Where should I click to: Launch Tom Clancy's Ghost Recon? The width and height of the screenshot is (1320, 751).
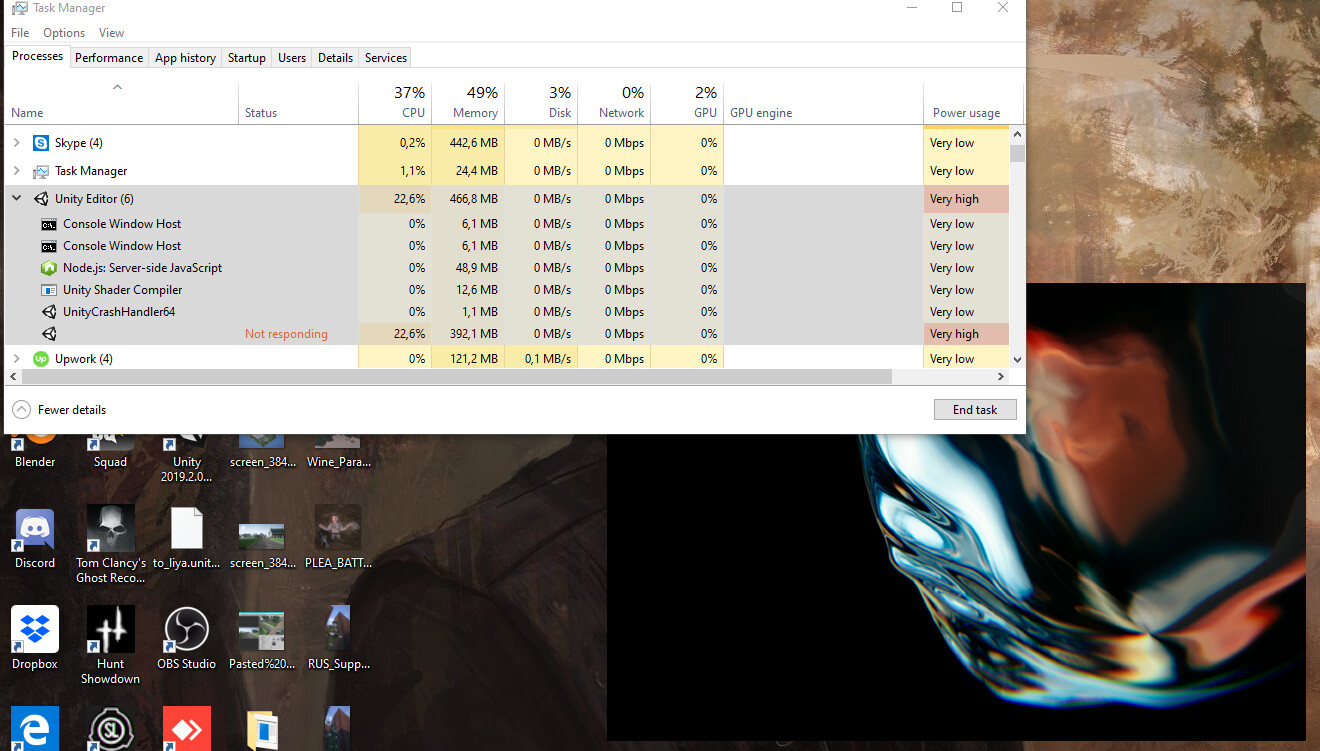[110, 528]
